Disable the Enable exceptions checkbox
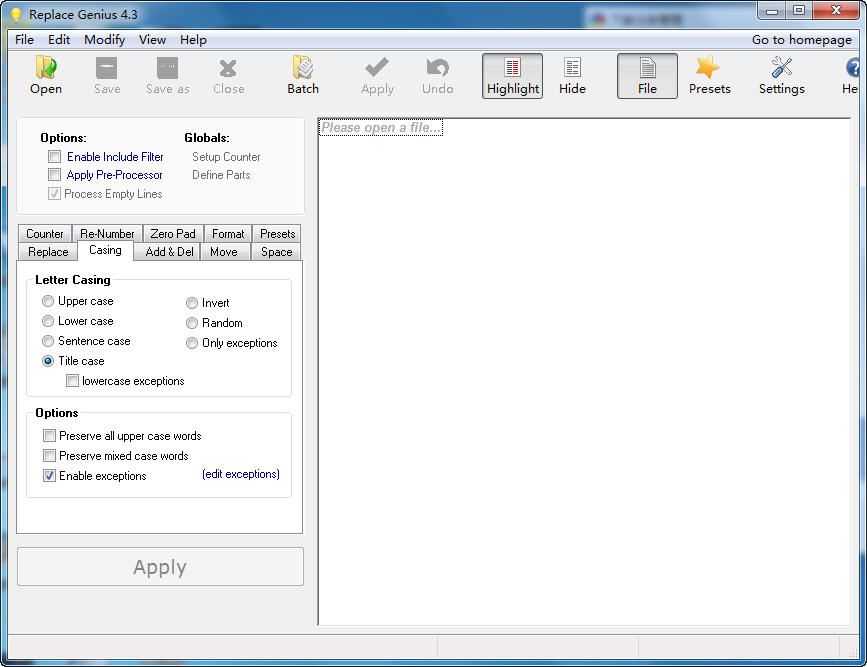Screen dimensions: 867x667 tap(50, 476)
